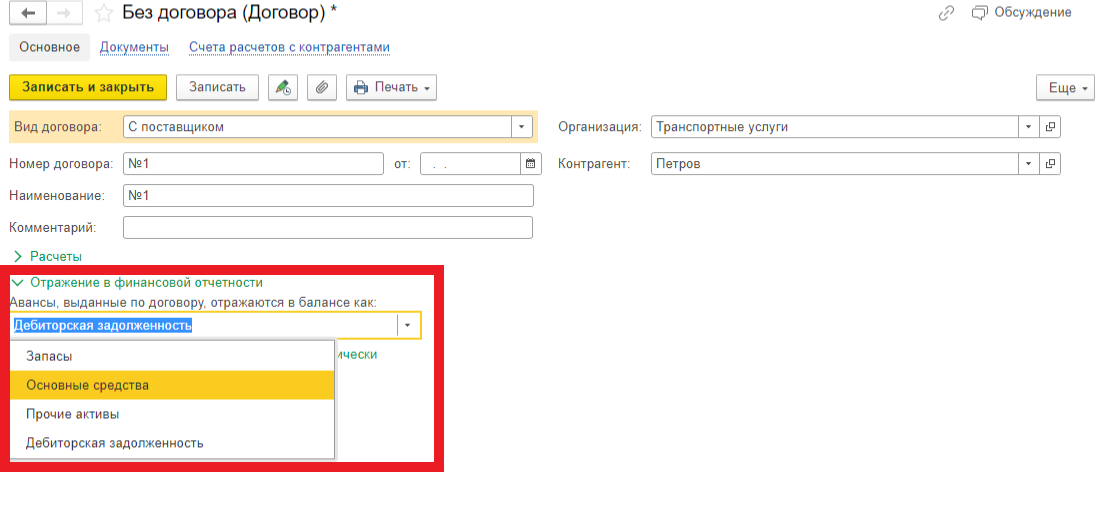Open the Организация dropdown list

tap(1029, 127)
